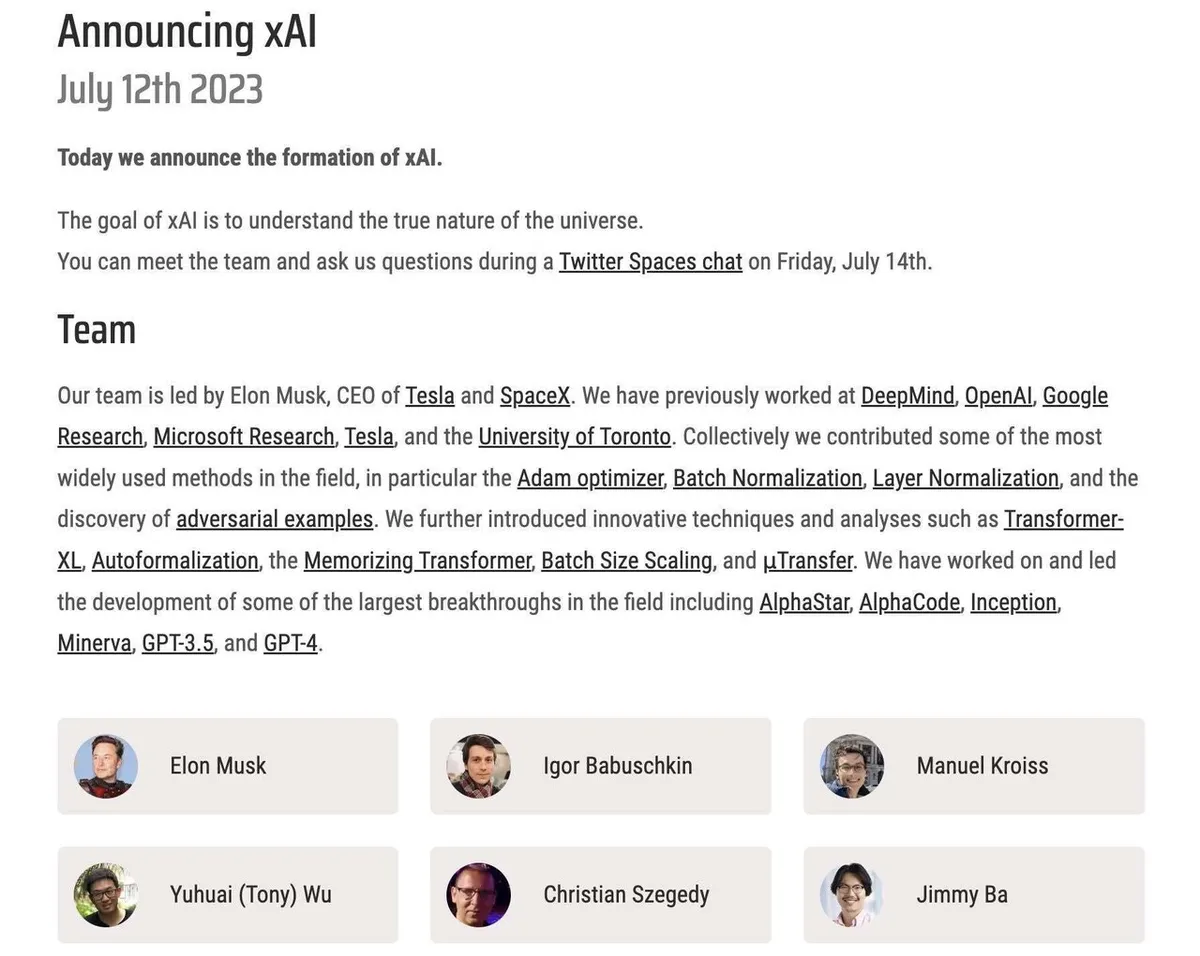Click Elon Musk's avatar photo
The height and width of the screenshot is (956, 1200).
click(105, 766)
